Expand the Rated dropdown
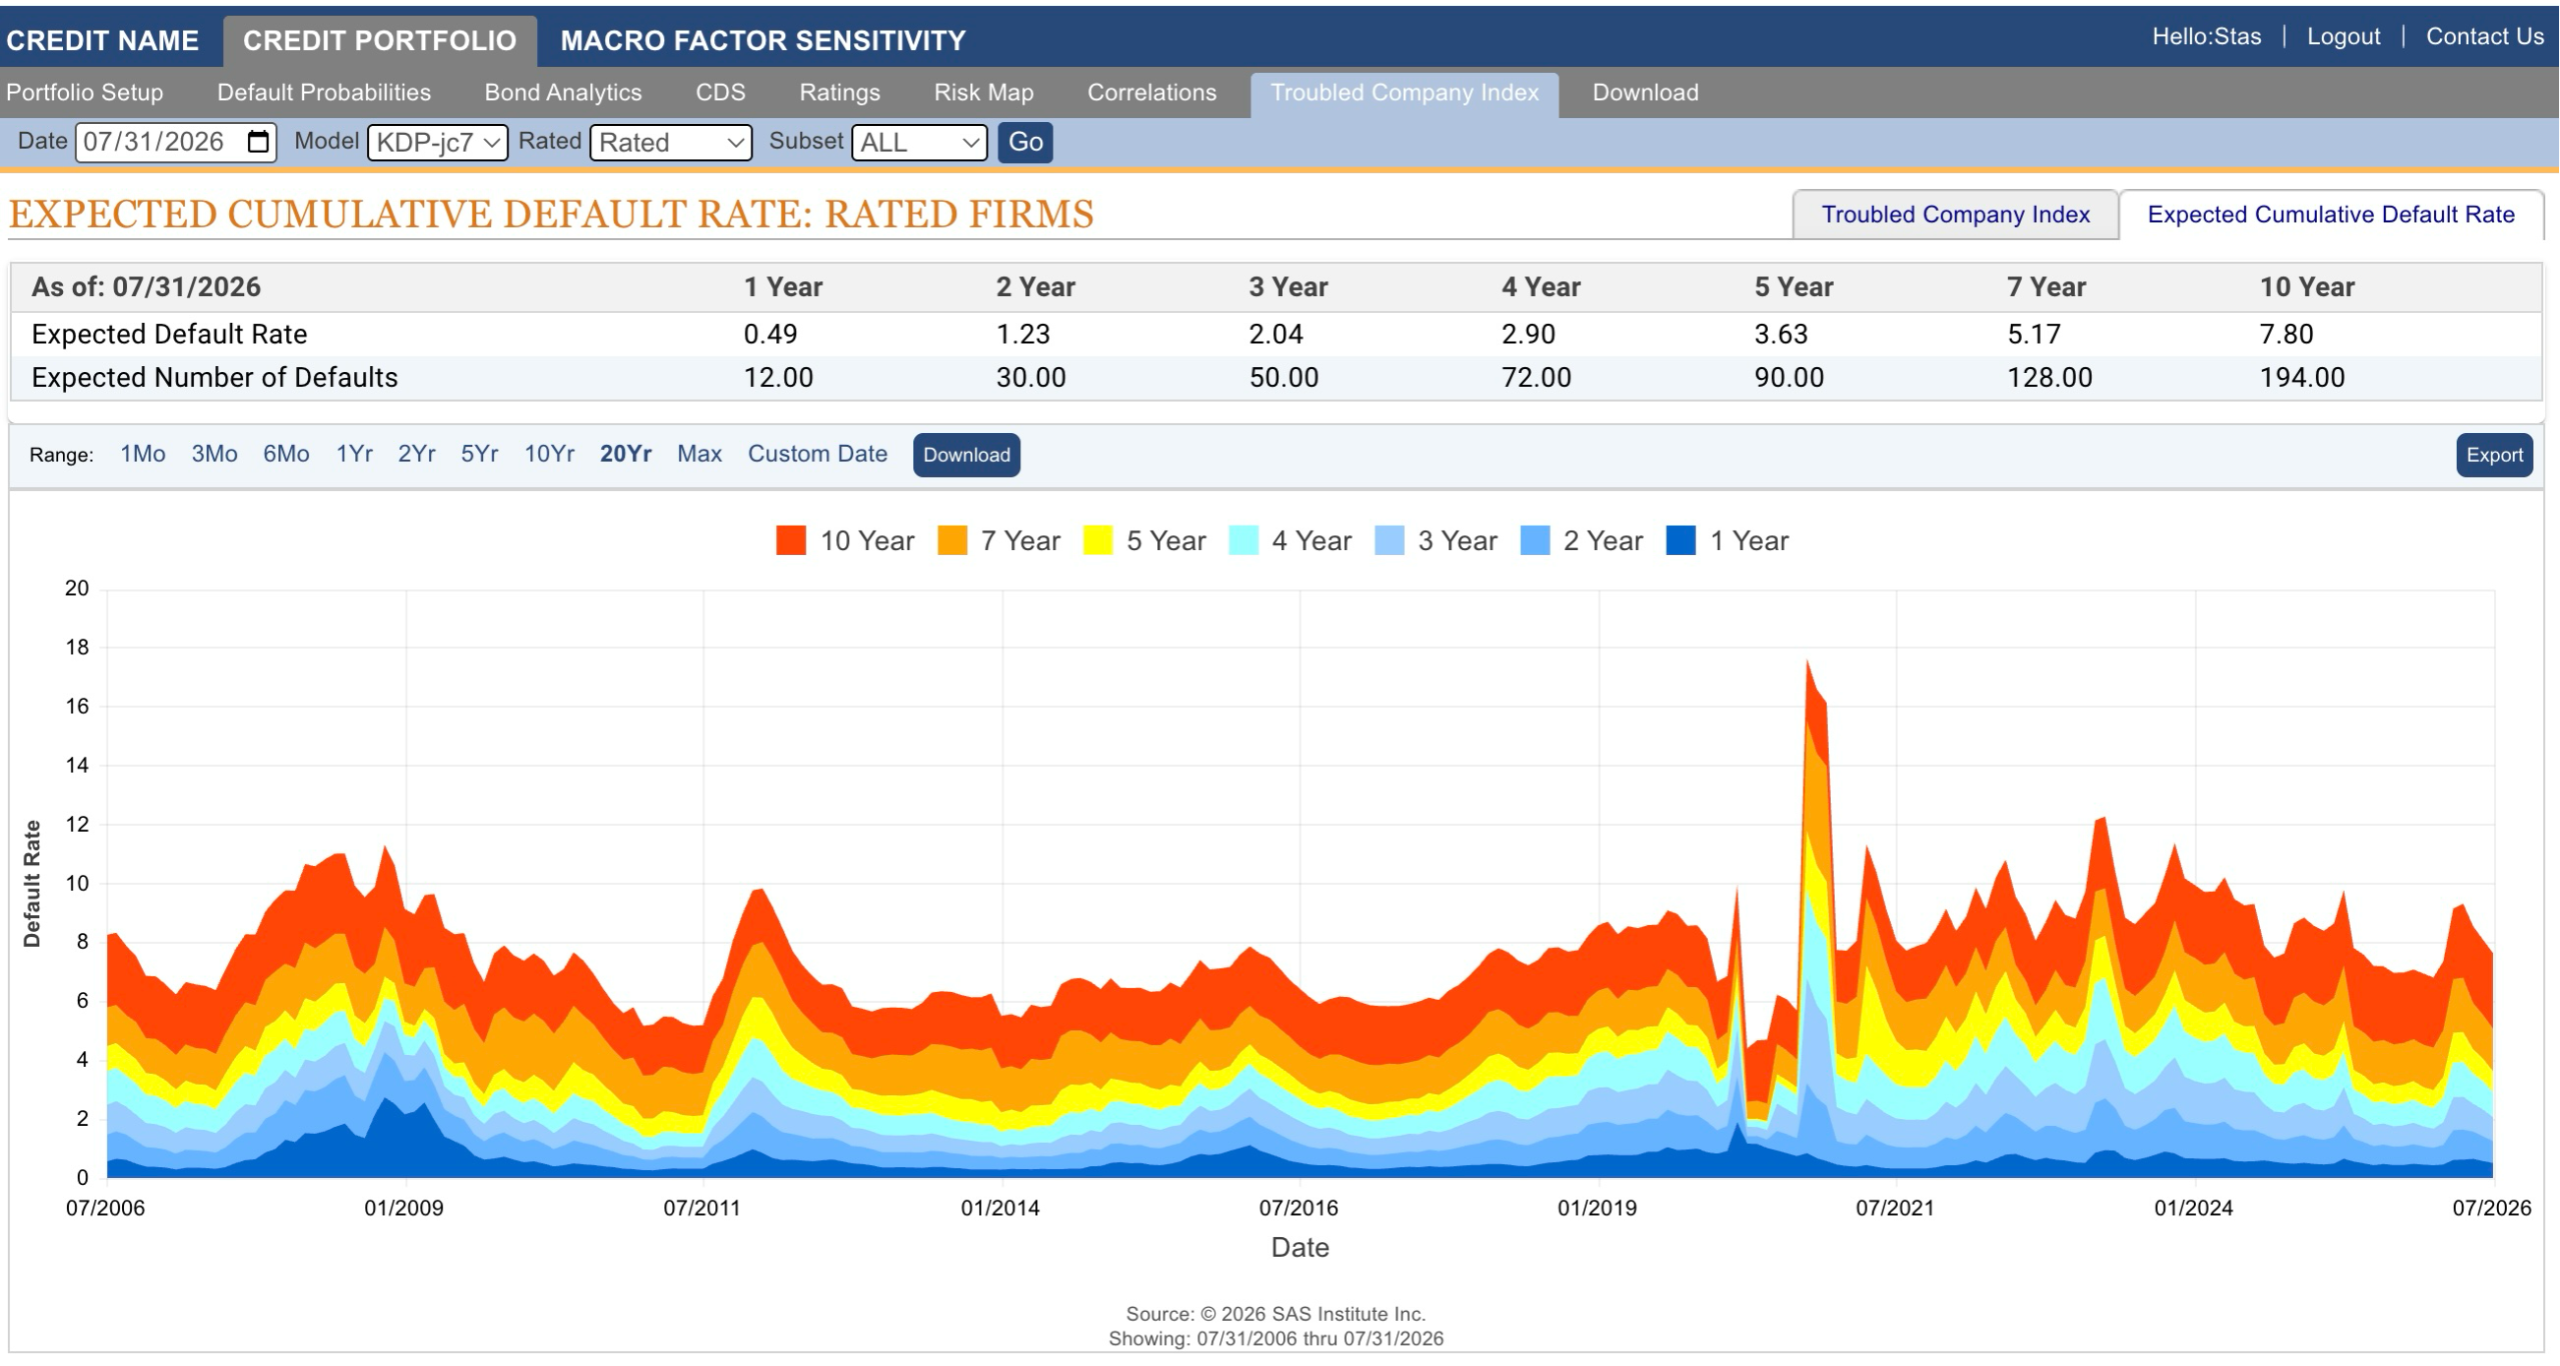Image resolution: width=2560 pixels, height=1366 pixels. 671,142
